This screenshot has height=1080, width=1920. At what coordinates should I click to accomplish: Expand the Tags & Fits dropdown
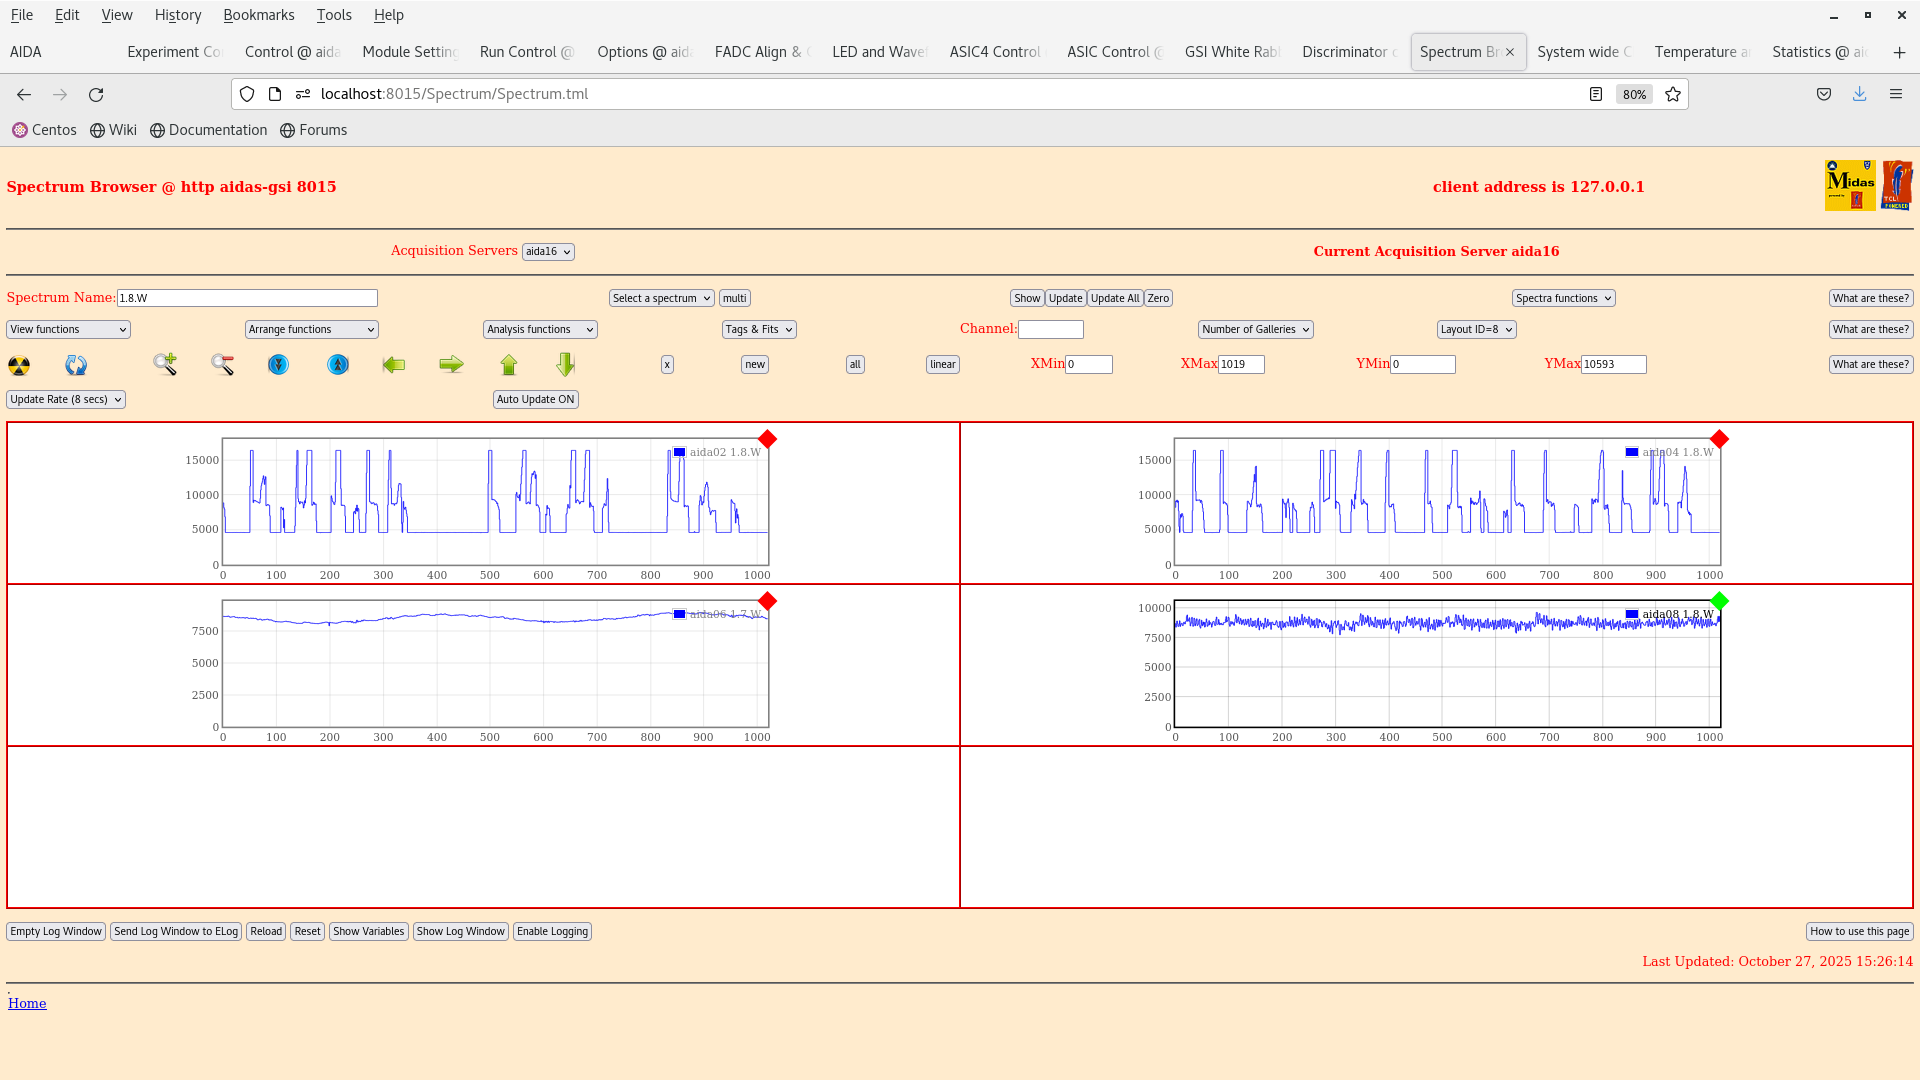click(758, 329)
